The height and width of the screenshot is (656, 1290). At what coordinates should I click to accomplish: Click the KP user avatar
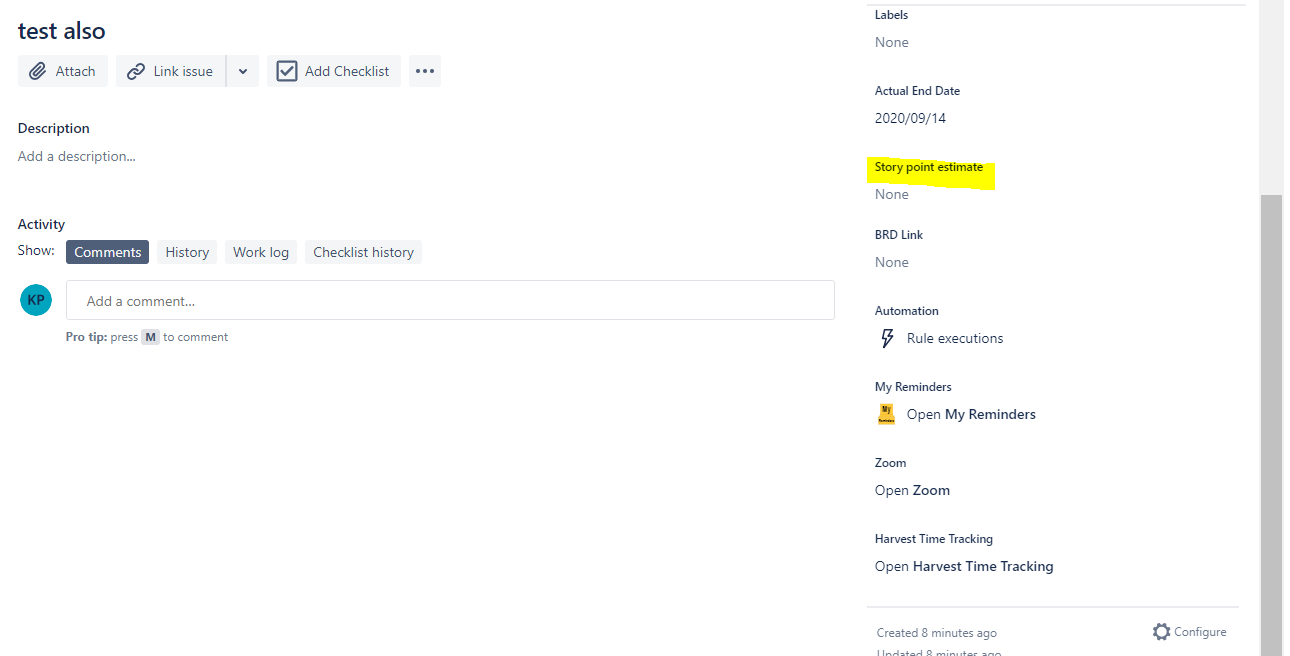point(36,300)
